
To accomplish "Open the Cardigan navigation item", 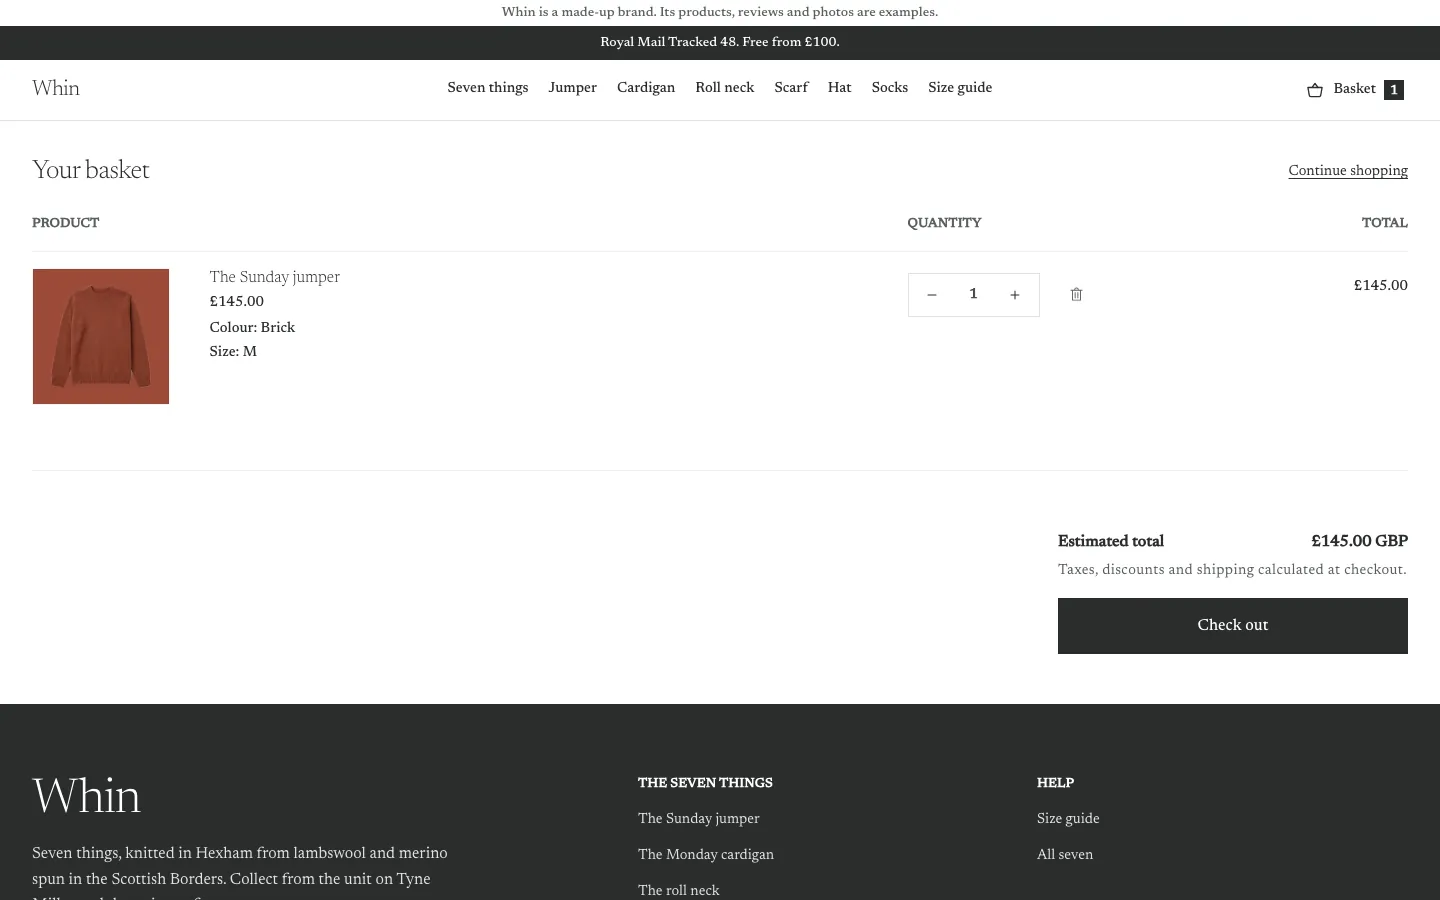I will click(x=646, y=88).
